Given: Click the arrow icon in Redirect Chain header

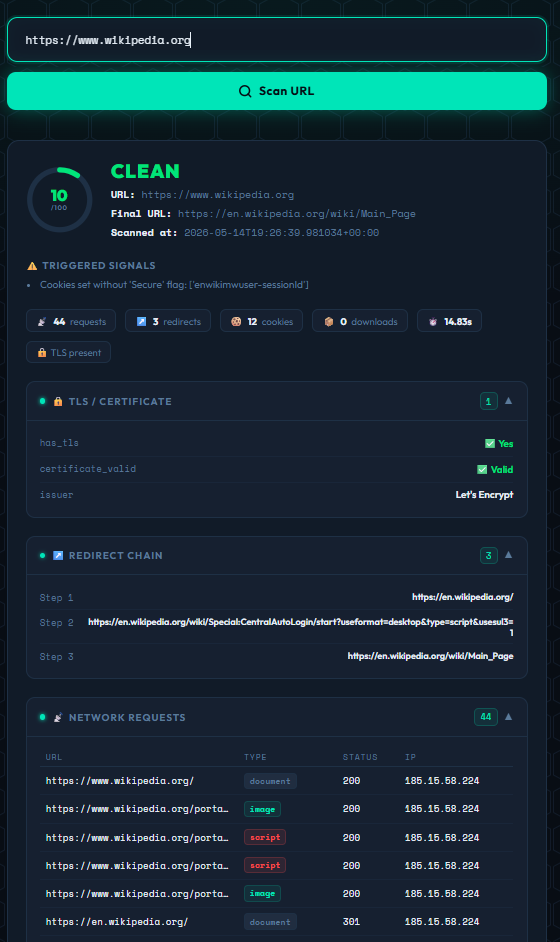Looking at the screenshot, I should [x=58, y=555].
